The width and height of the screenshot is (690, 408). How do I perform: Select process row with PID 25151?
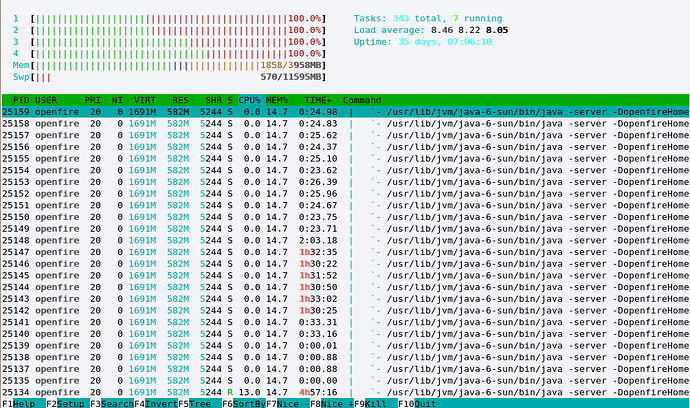point(345,205)
